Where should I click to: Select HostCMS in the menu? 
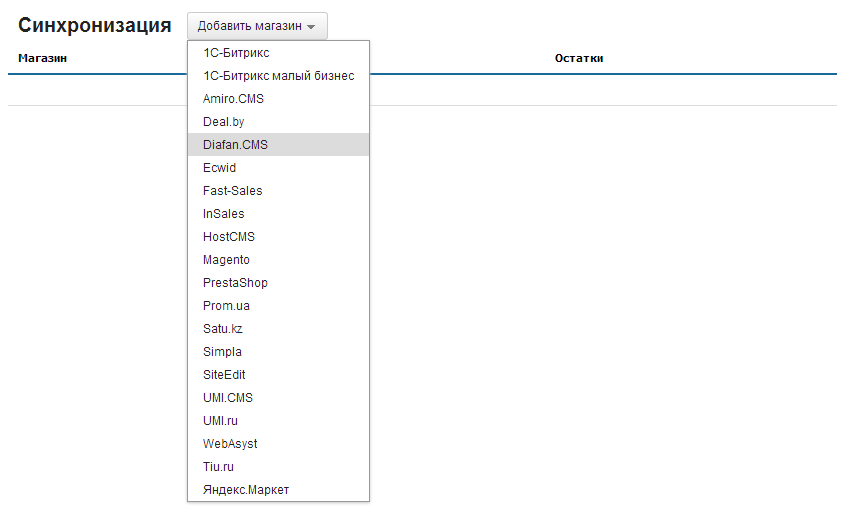[278, 237]
